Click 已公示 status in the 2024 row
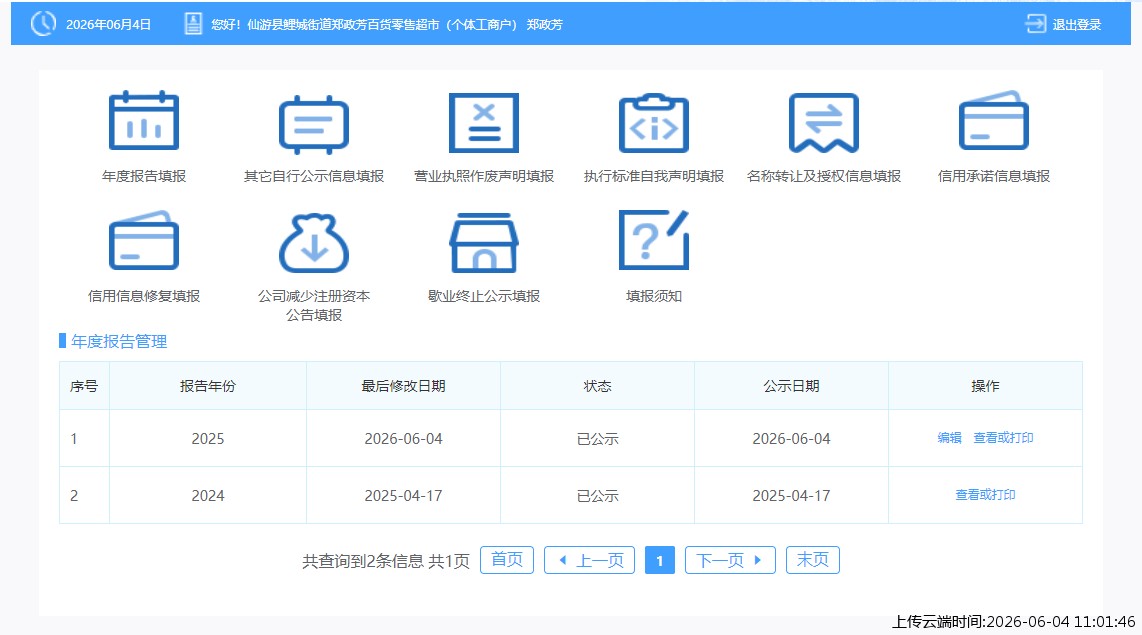Viewport: 1142px width, 635px height. [597, 495]
